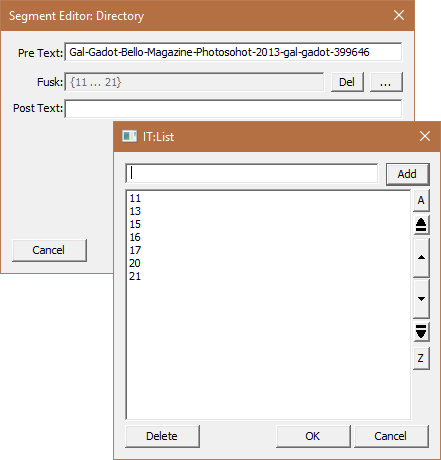Click into the Pre Text field
441x460 pixels.
(x=233, y=52)
